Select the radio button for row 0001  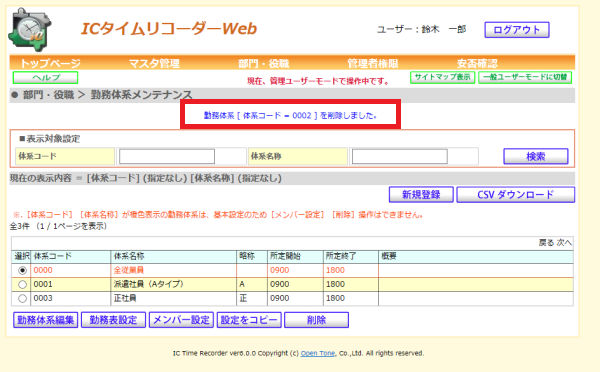[x=22, y=284]
